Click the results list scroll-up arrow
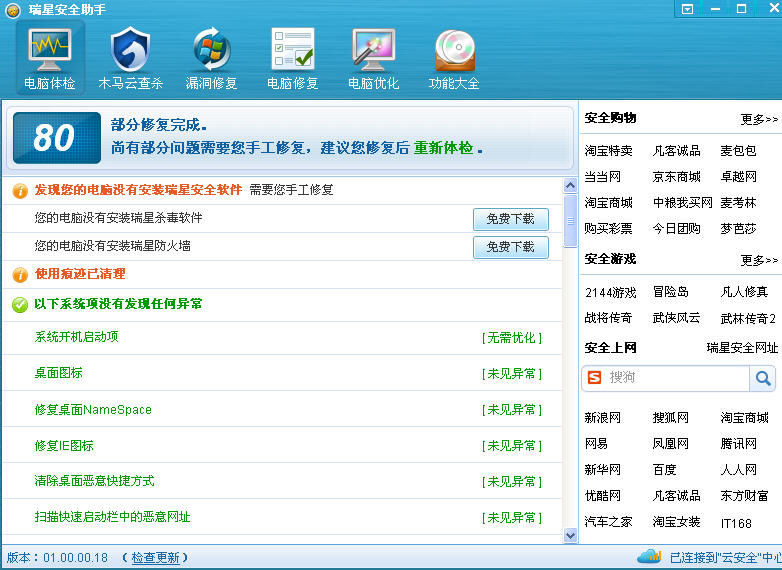The image size is (782, 570). coord(570,186)
